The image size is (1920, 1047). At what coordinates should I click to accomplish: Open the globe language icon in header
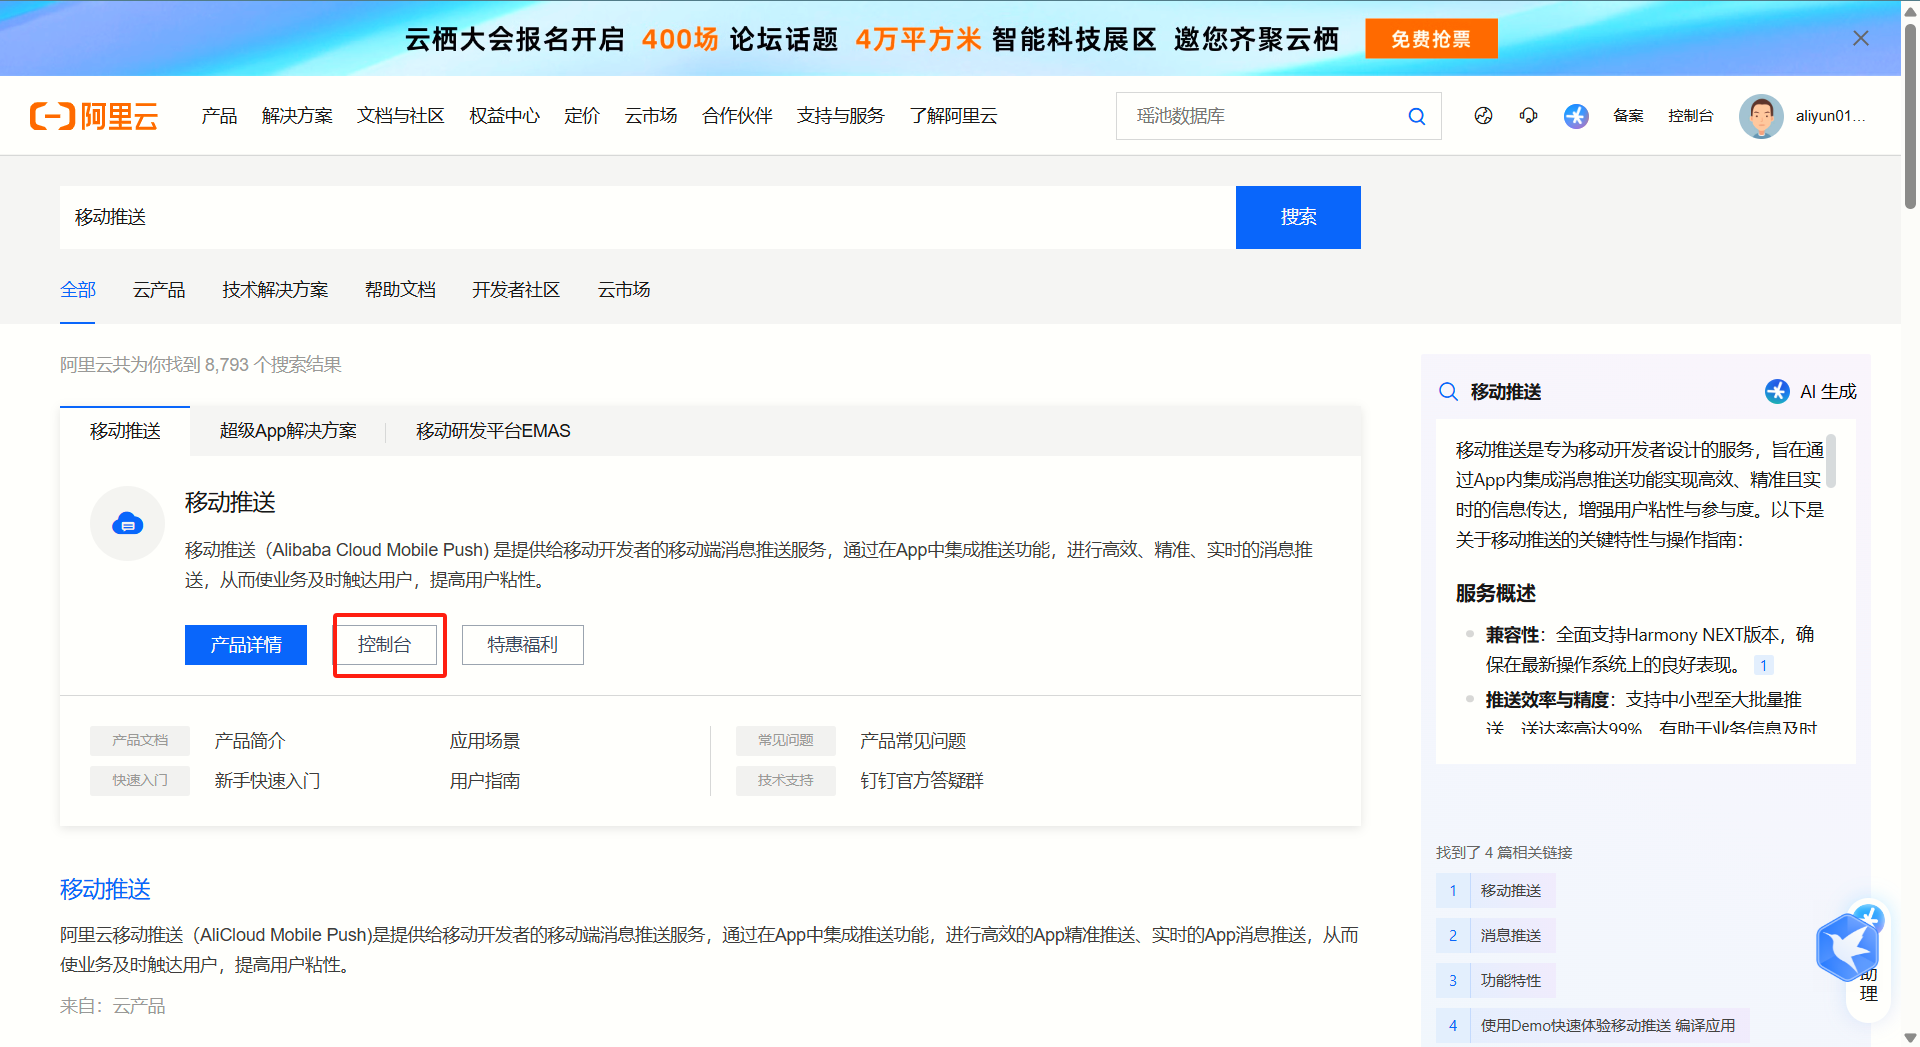tap(1483, 116)
